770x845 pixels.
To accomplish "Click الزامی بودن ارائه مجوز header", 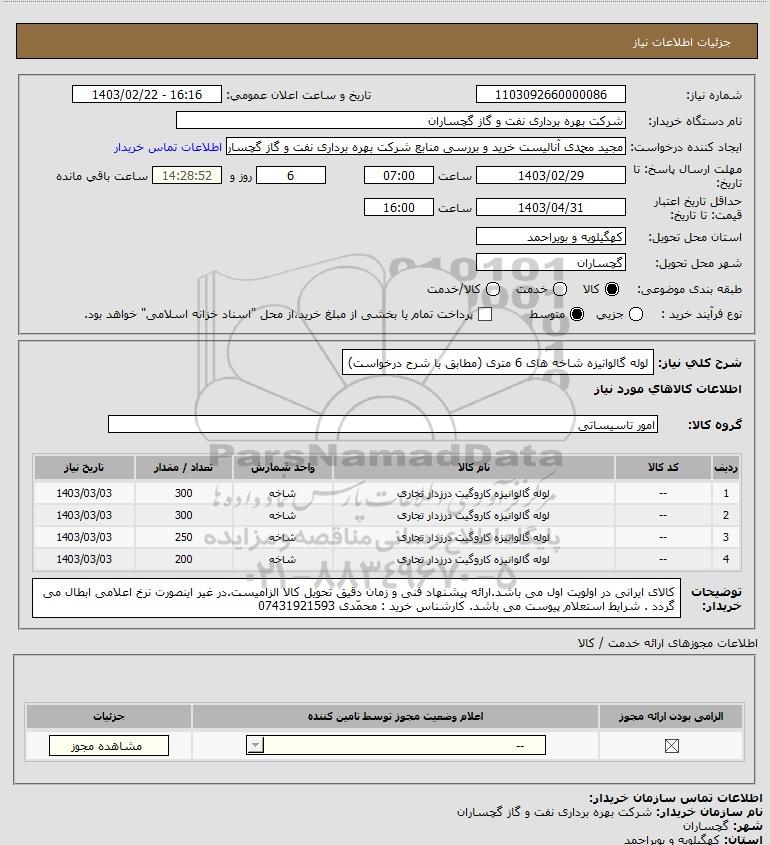I will click(671, 716).
